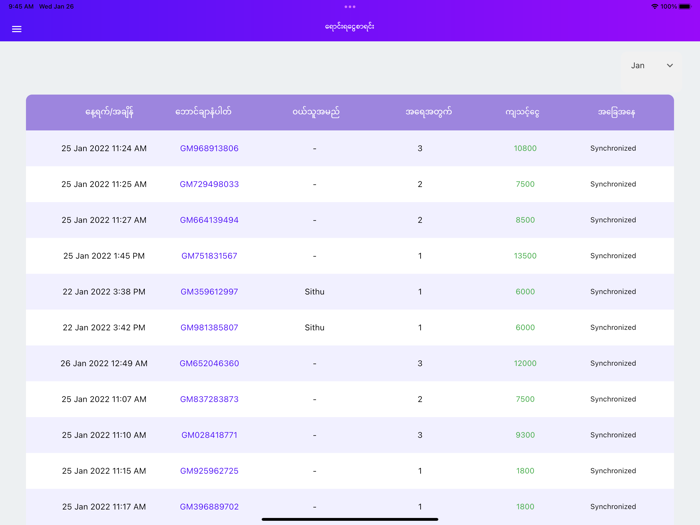This screenshot has height=525, width=700.
Task: Select date cell 25 Jan 2022 1:45 PM
Action: click(x=104, y=256)
